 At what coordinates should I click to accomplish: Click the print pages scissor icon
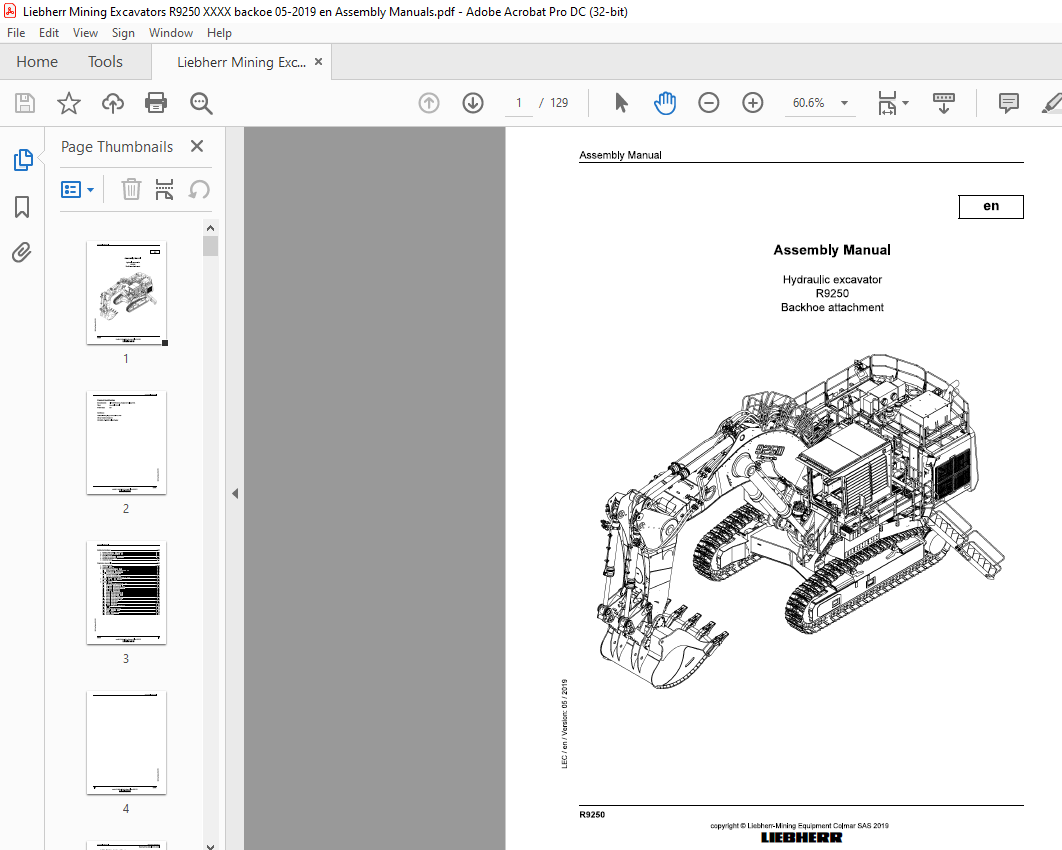[x=165, y=190]
